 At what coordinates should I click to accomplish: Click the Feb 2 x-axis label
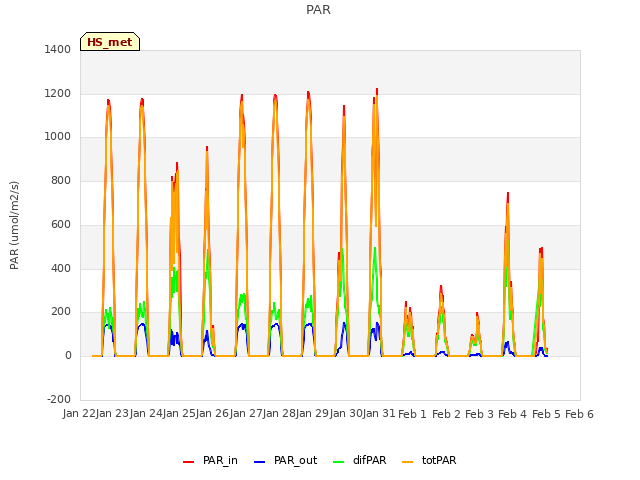click(446, 414)
